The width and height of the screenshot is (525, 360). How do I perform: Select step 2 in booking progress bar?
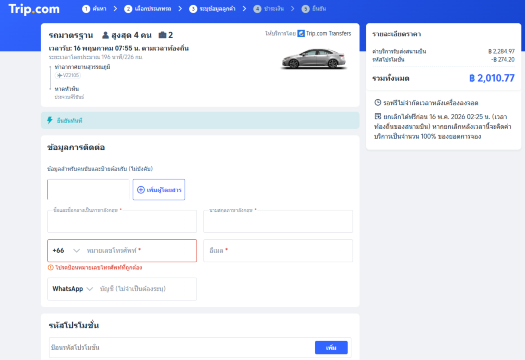148,9
